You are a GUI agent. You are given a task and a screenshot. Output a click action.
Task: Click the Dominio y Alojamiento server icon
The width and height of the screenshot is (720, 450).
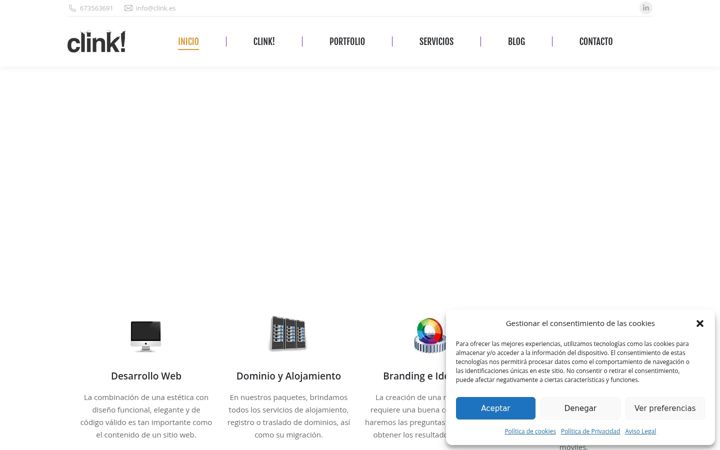pyautogui.click(x=288, y=333)
